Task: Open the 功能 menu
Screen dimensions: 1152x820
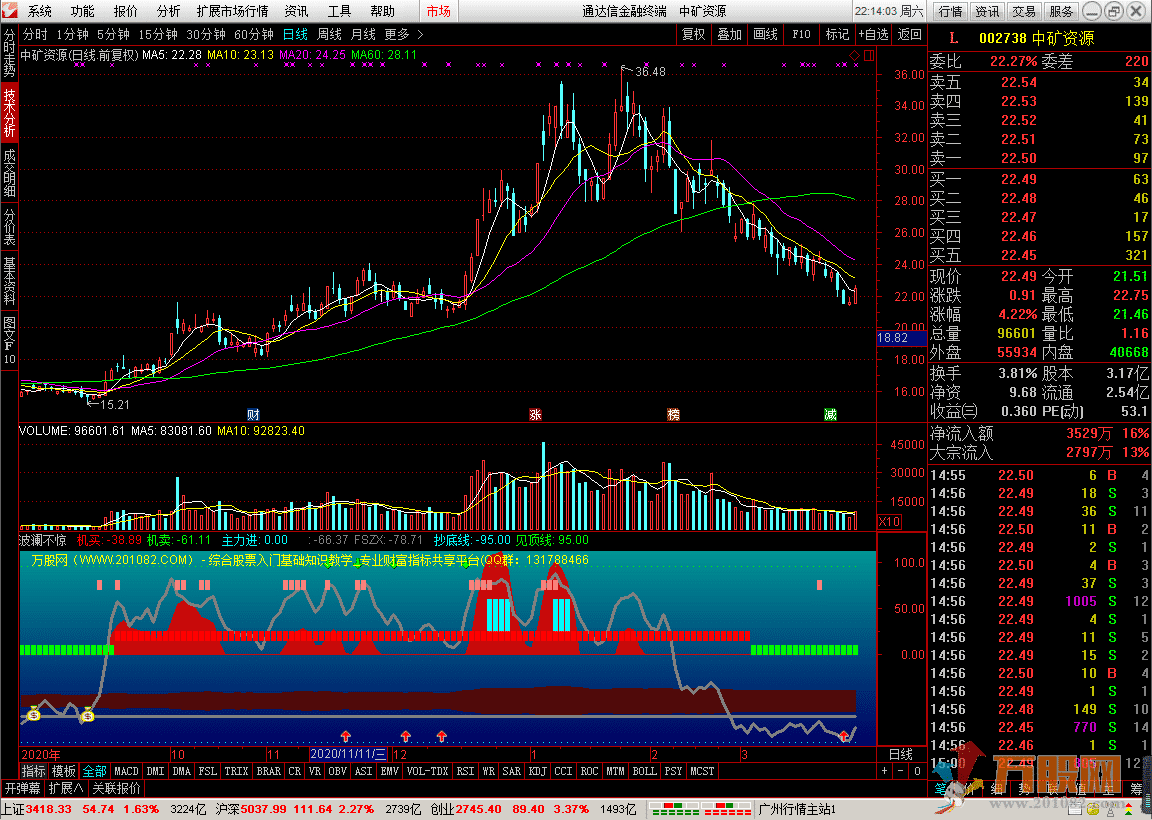Action: (x=82, y=11)
